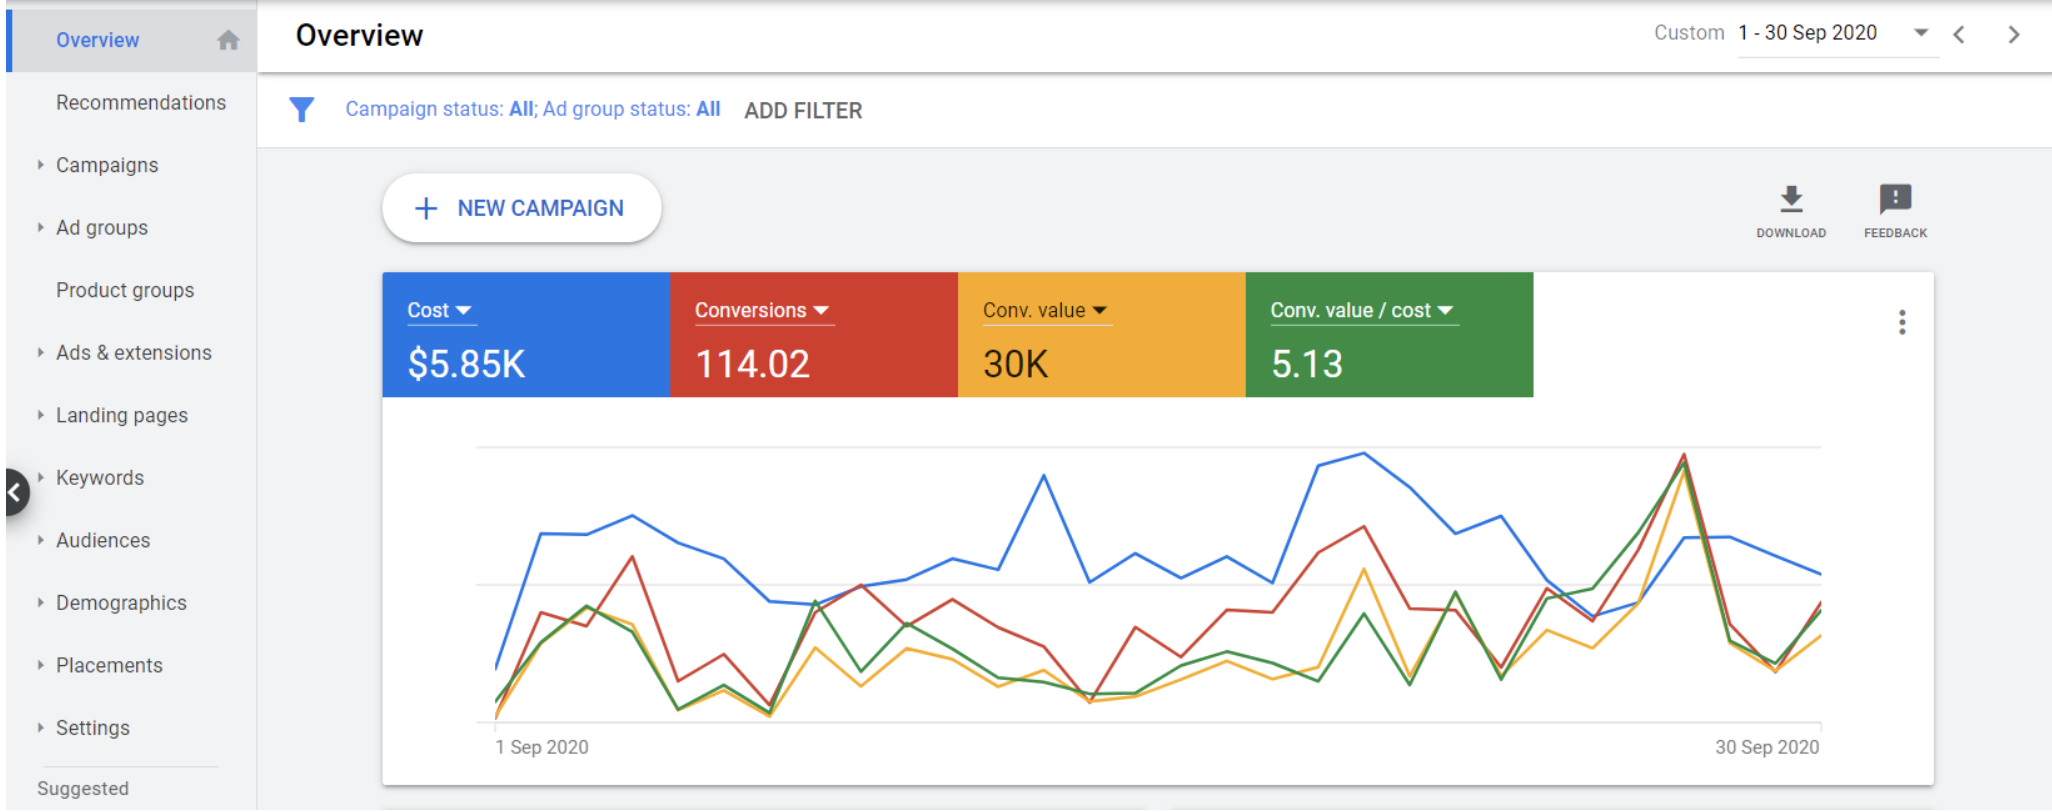The image size is (2052, 812).
Task: Click ADD FILTER
Action: [x=803, y=111]
